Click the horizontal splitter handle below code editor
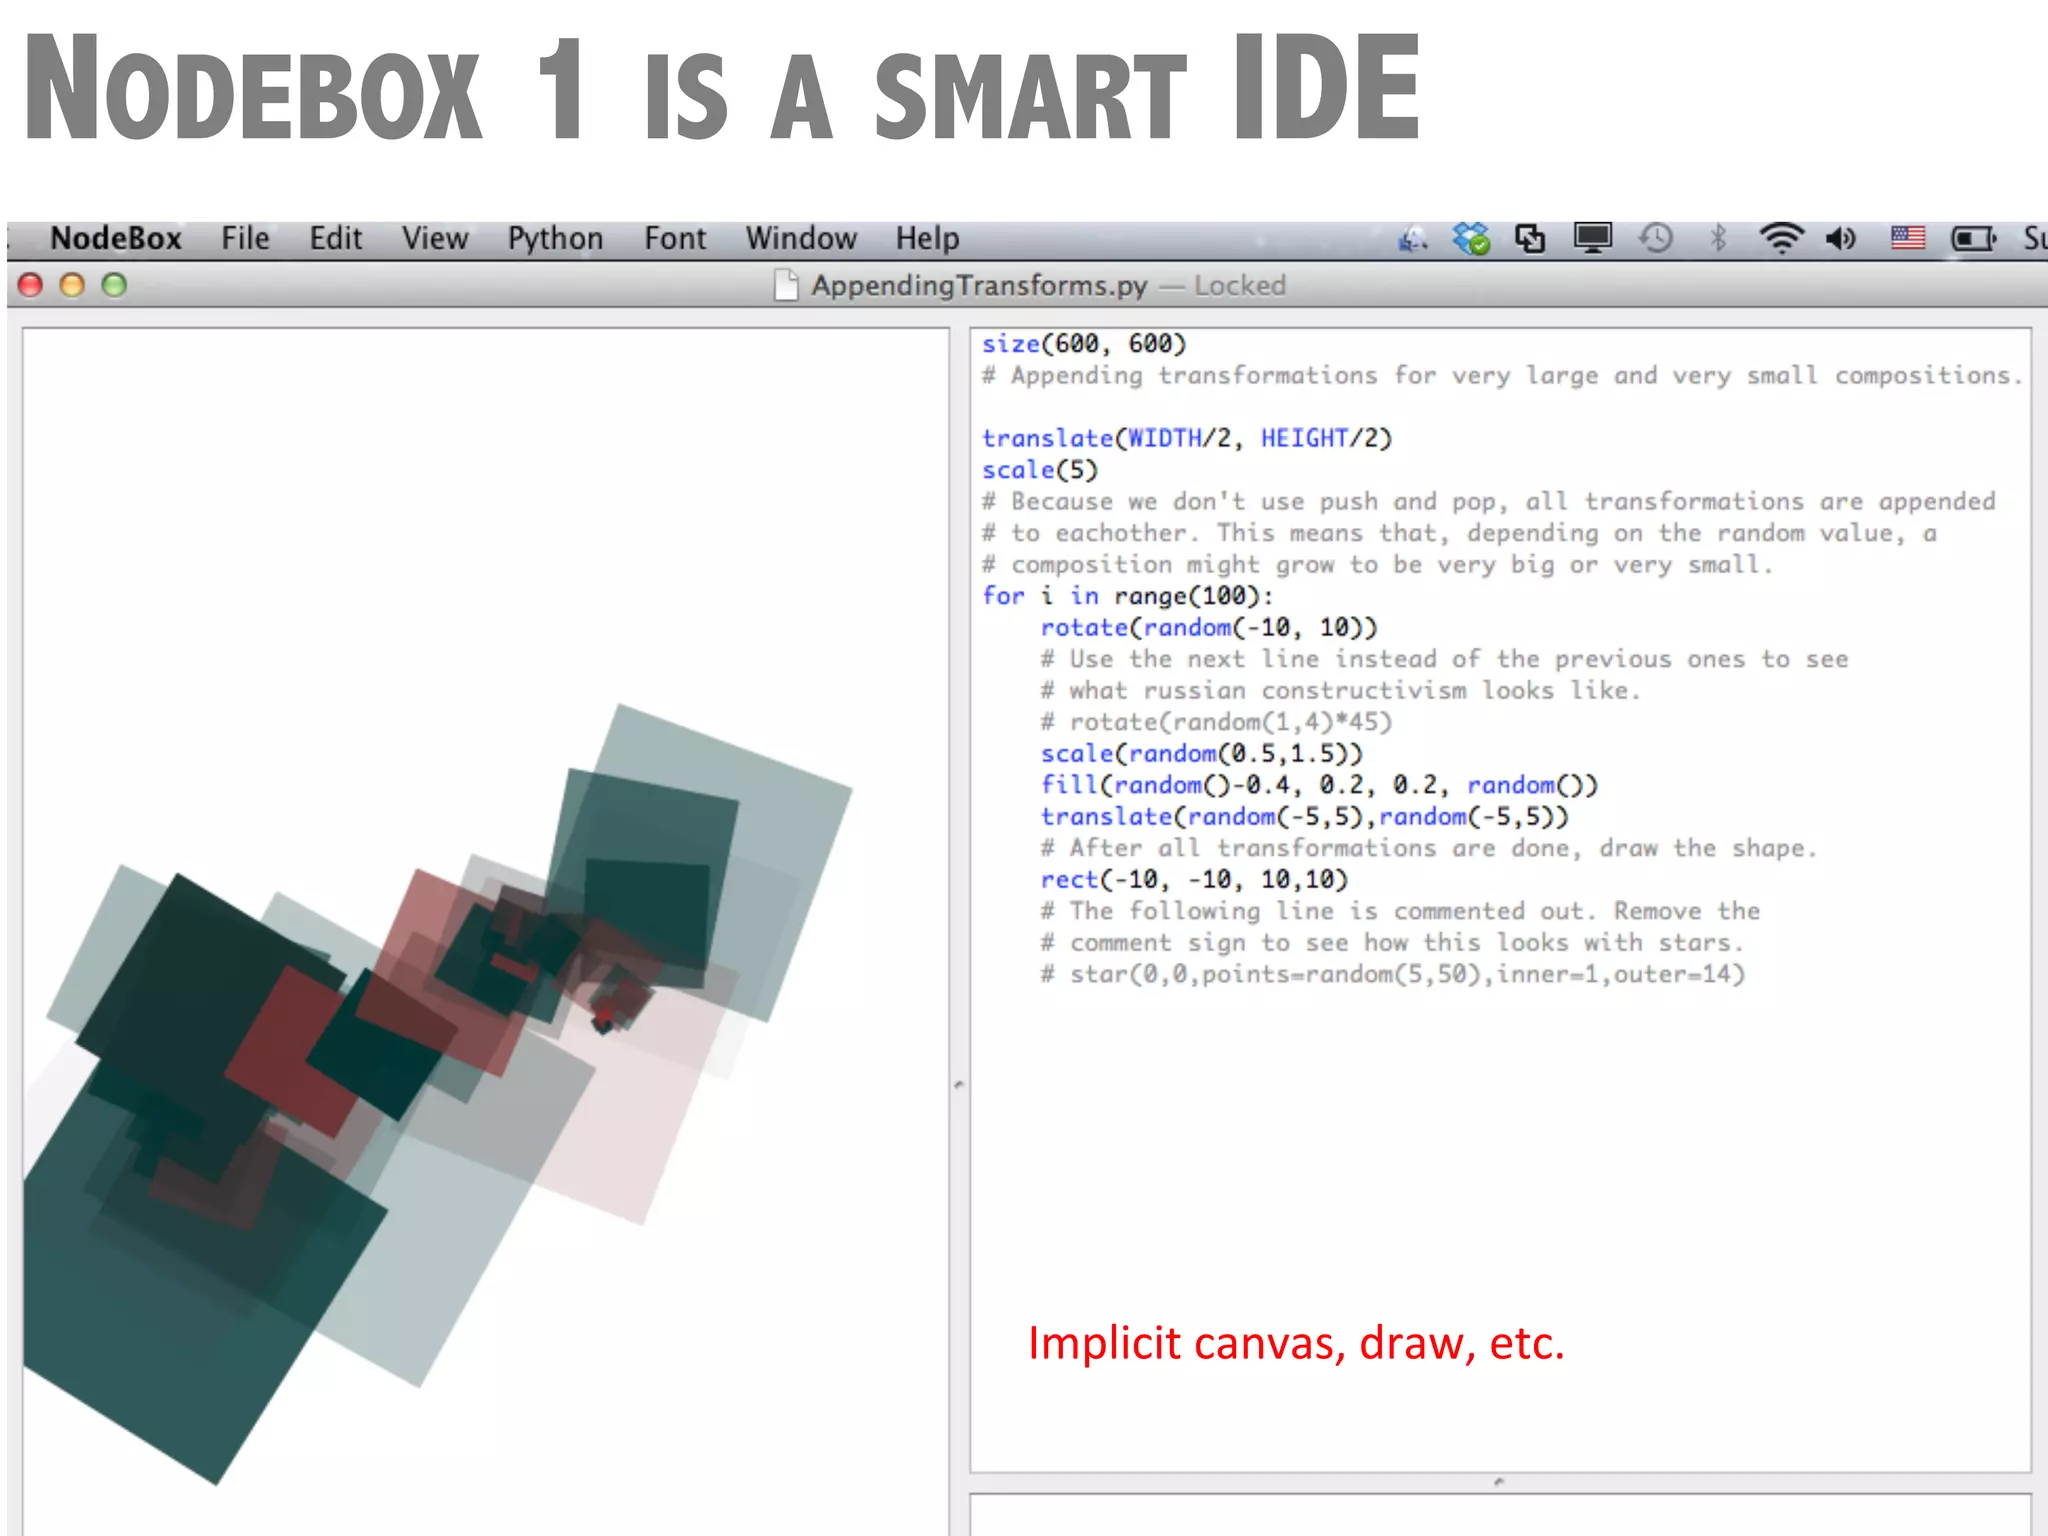 pyautogui.click(x=1498, y=1482)
